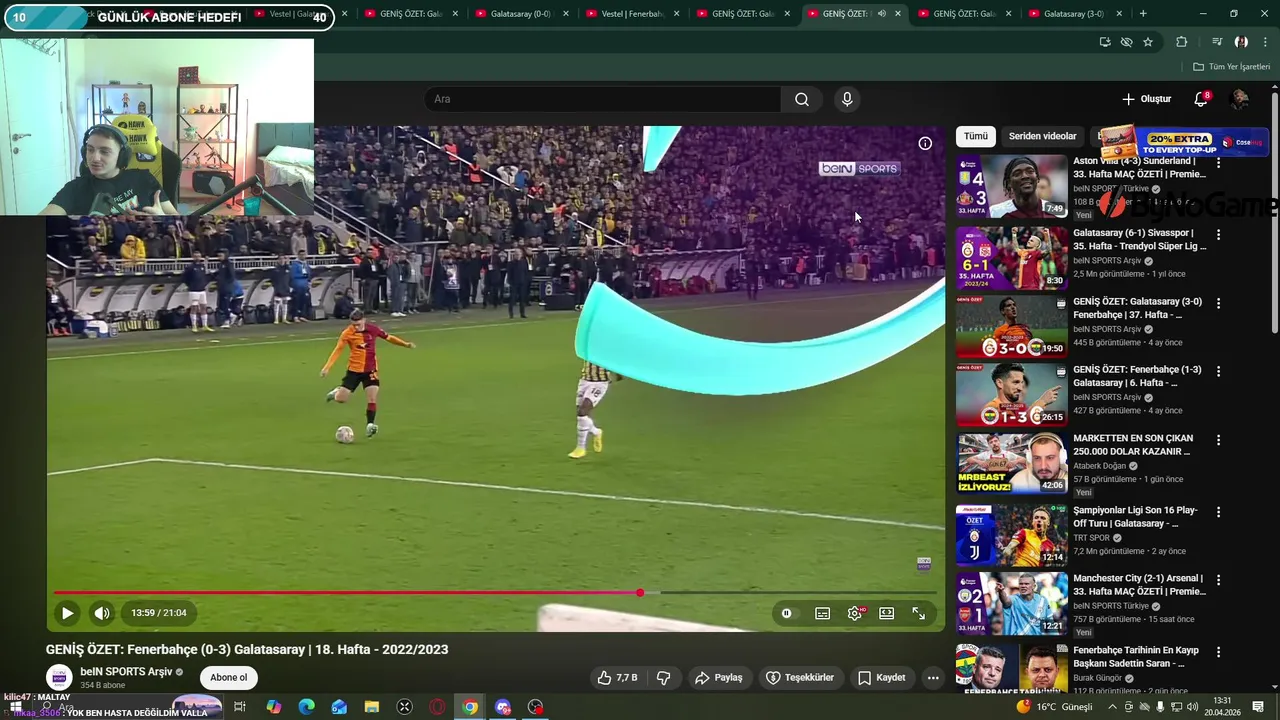Save the video with Kaydet
The height and width of the screenshot is (720, 1280).
pyautogui.click(x=882, y=677)
